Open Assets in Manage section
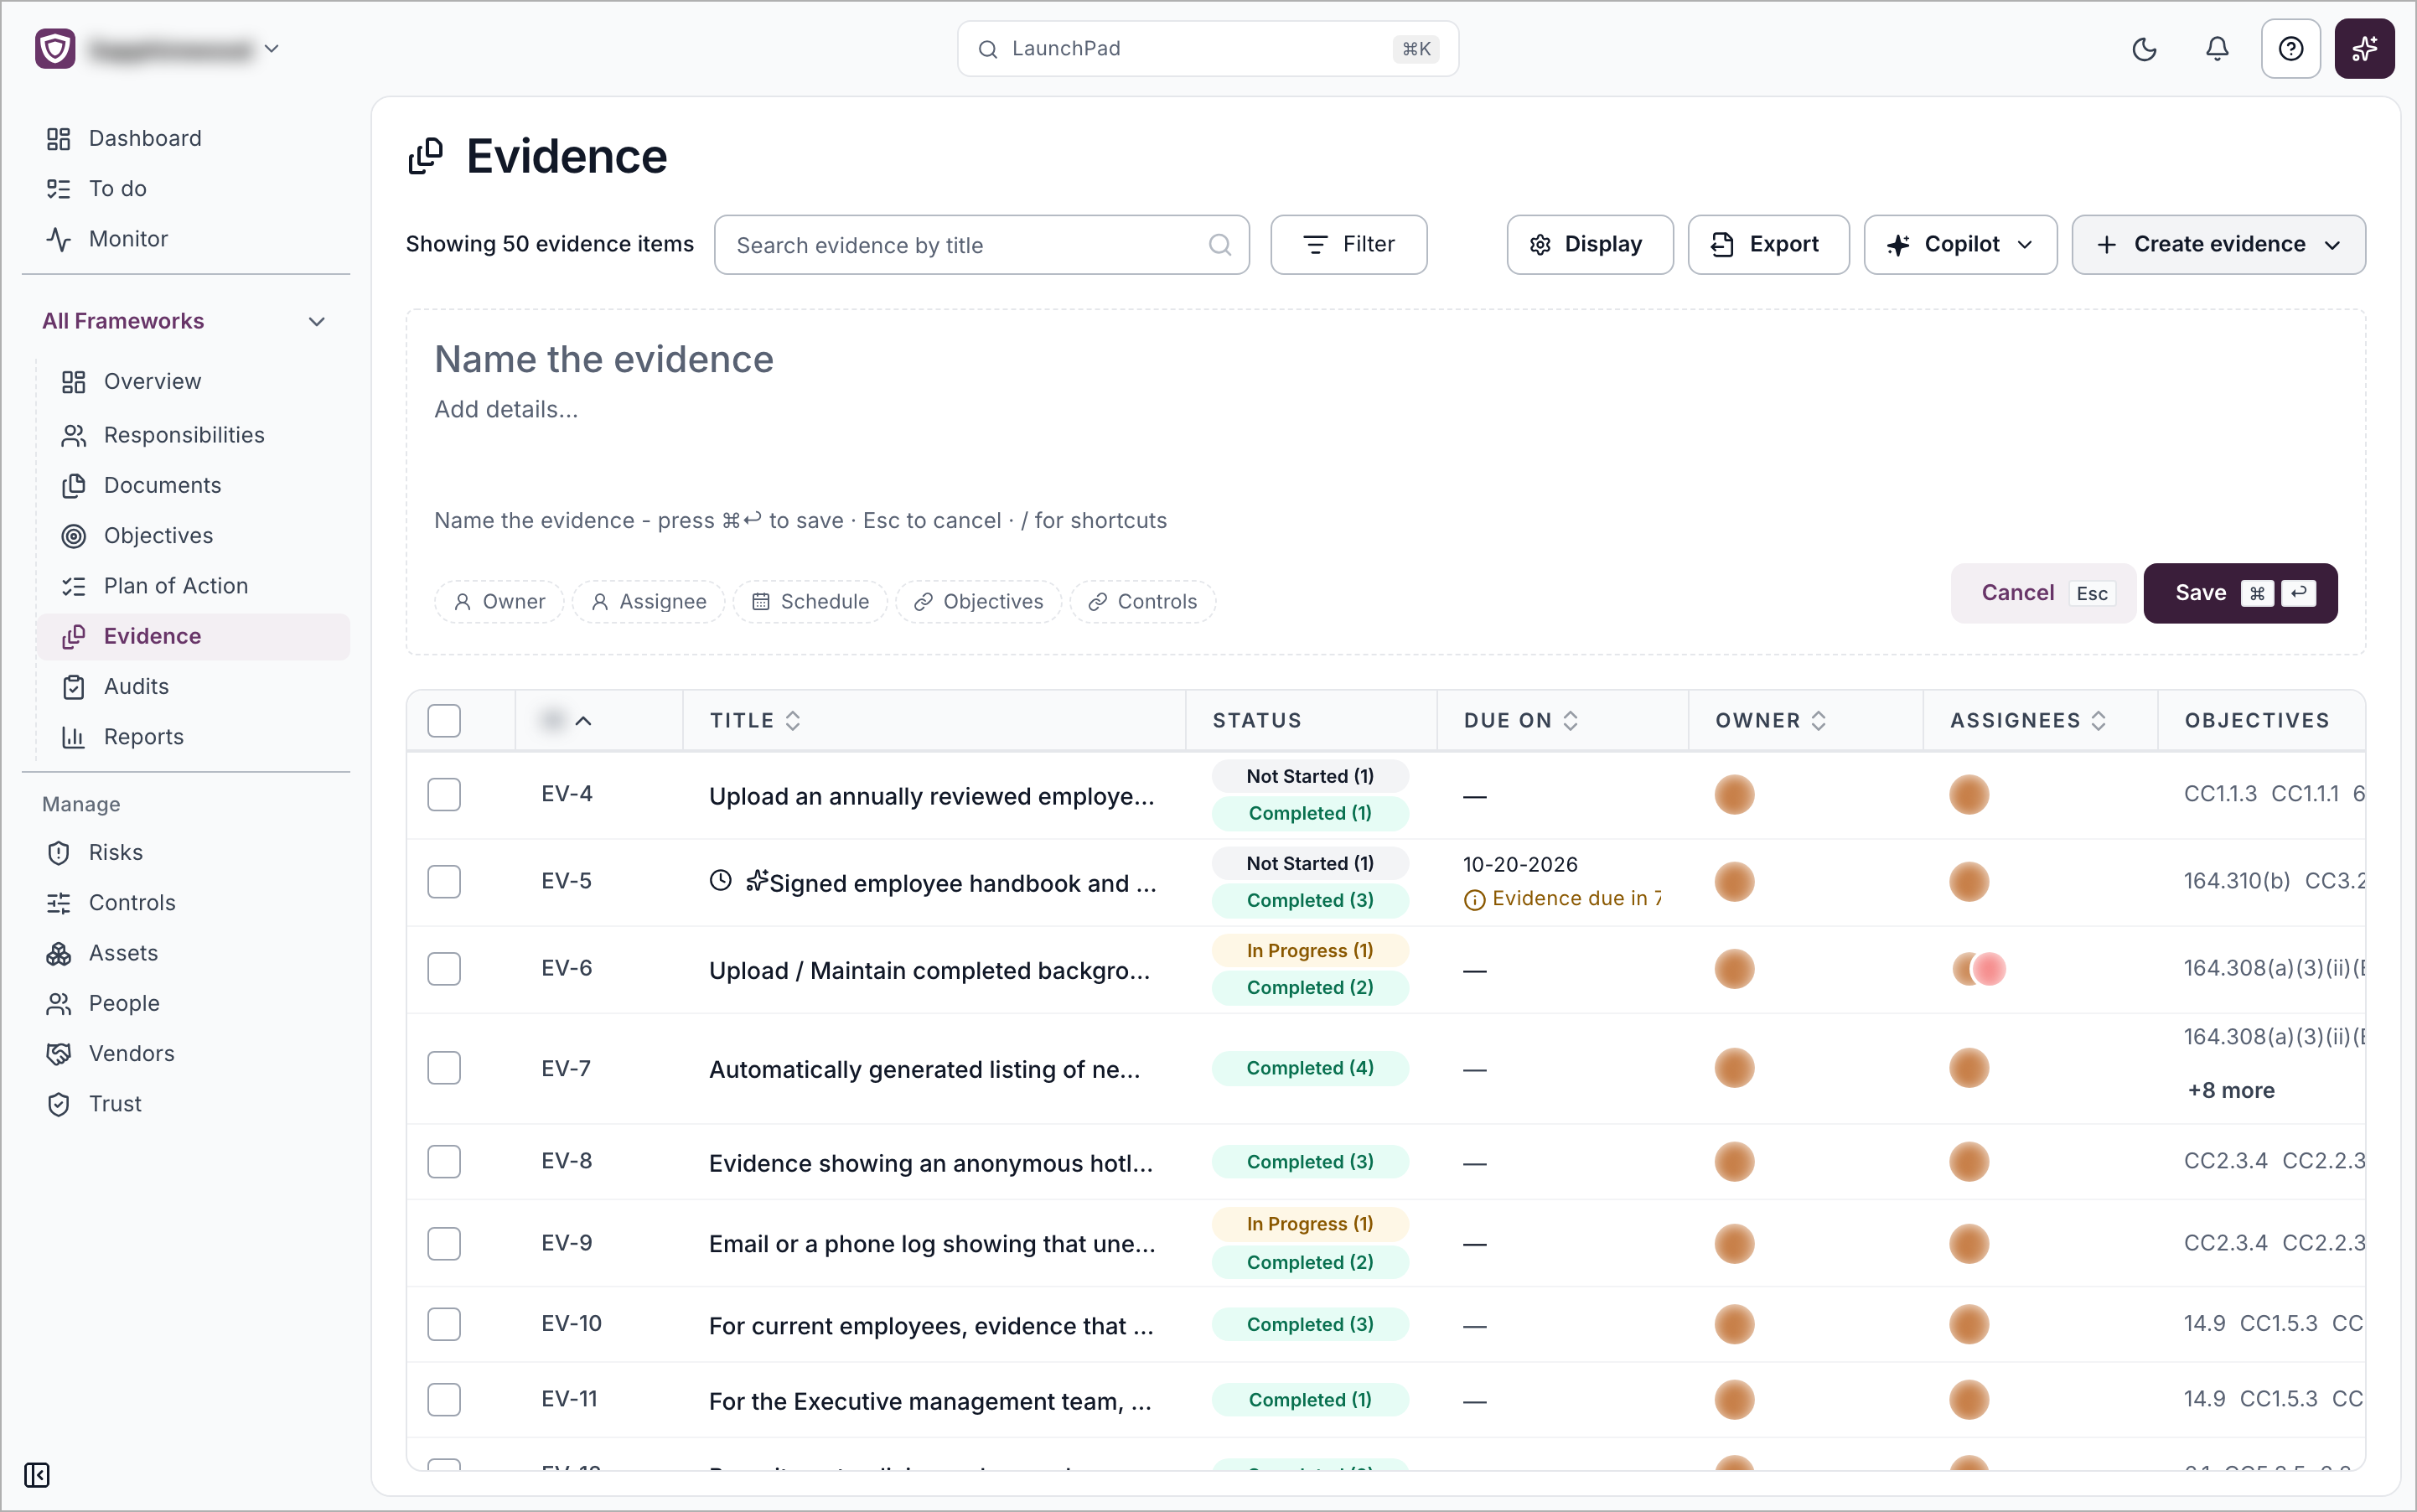The image size is (2417, 1512). click(123, 953)
